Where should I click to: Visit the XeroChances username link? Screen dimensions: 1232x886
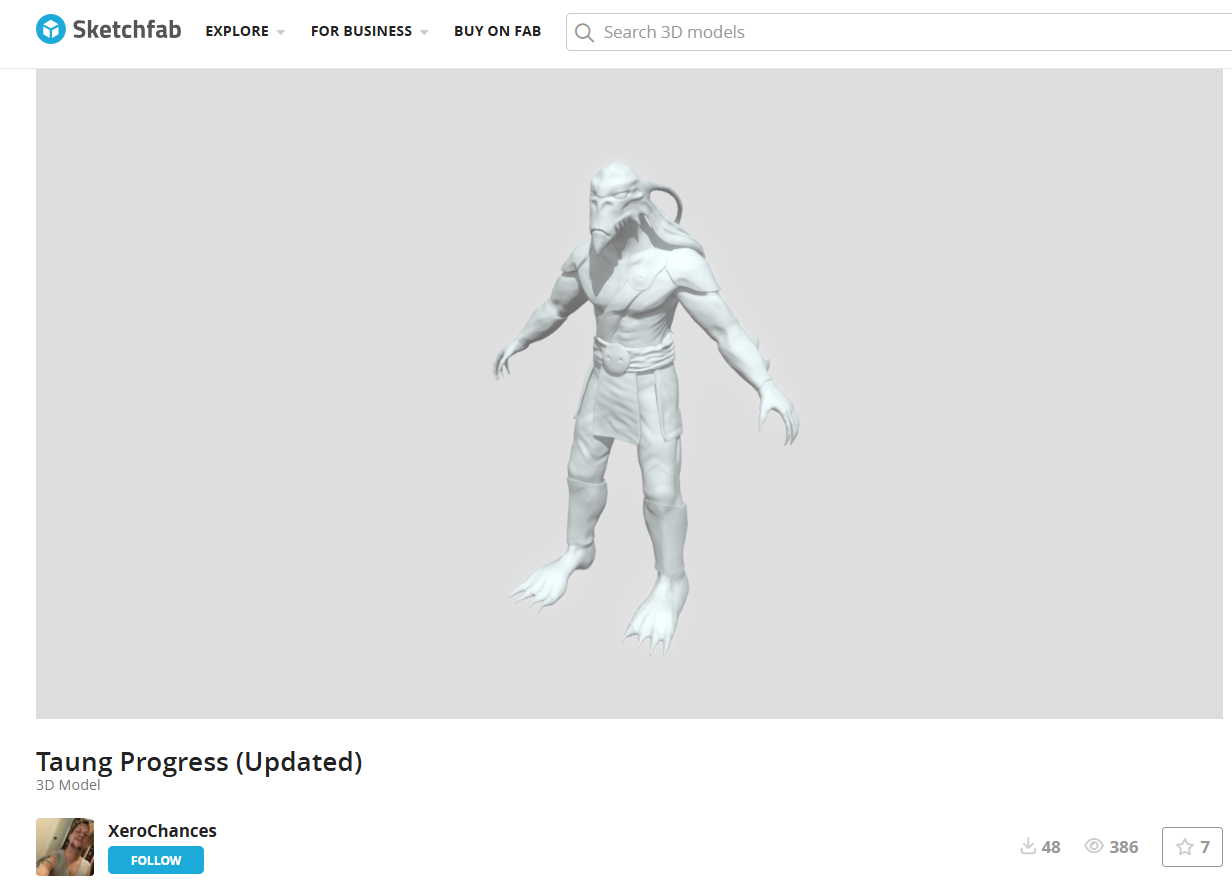coord(162,831)
